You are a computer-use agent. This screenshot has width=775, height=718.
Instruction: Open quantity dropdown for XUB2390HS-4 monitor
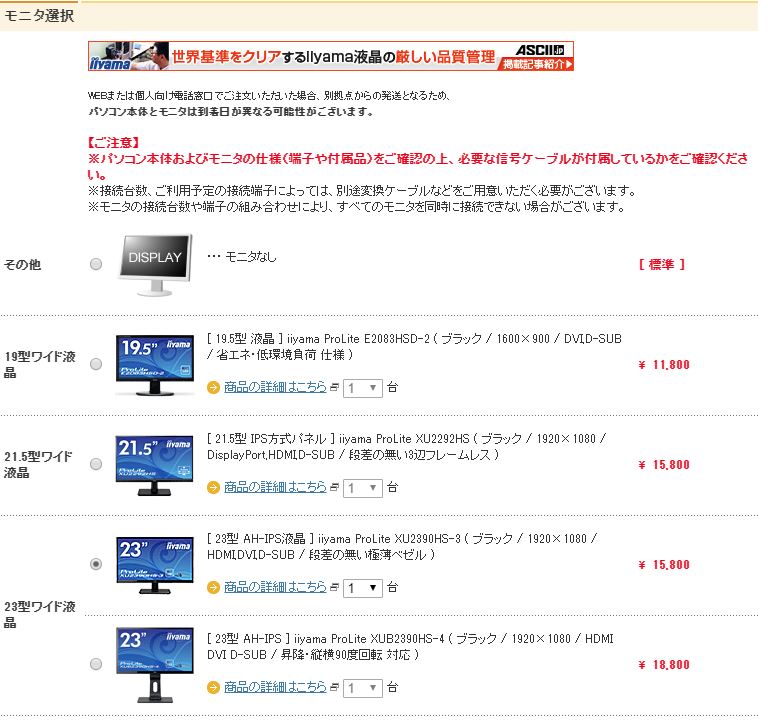(x=363, y=687)
